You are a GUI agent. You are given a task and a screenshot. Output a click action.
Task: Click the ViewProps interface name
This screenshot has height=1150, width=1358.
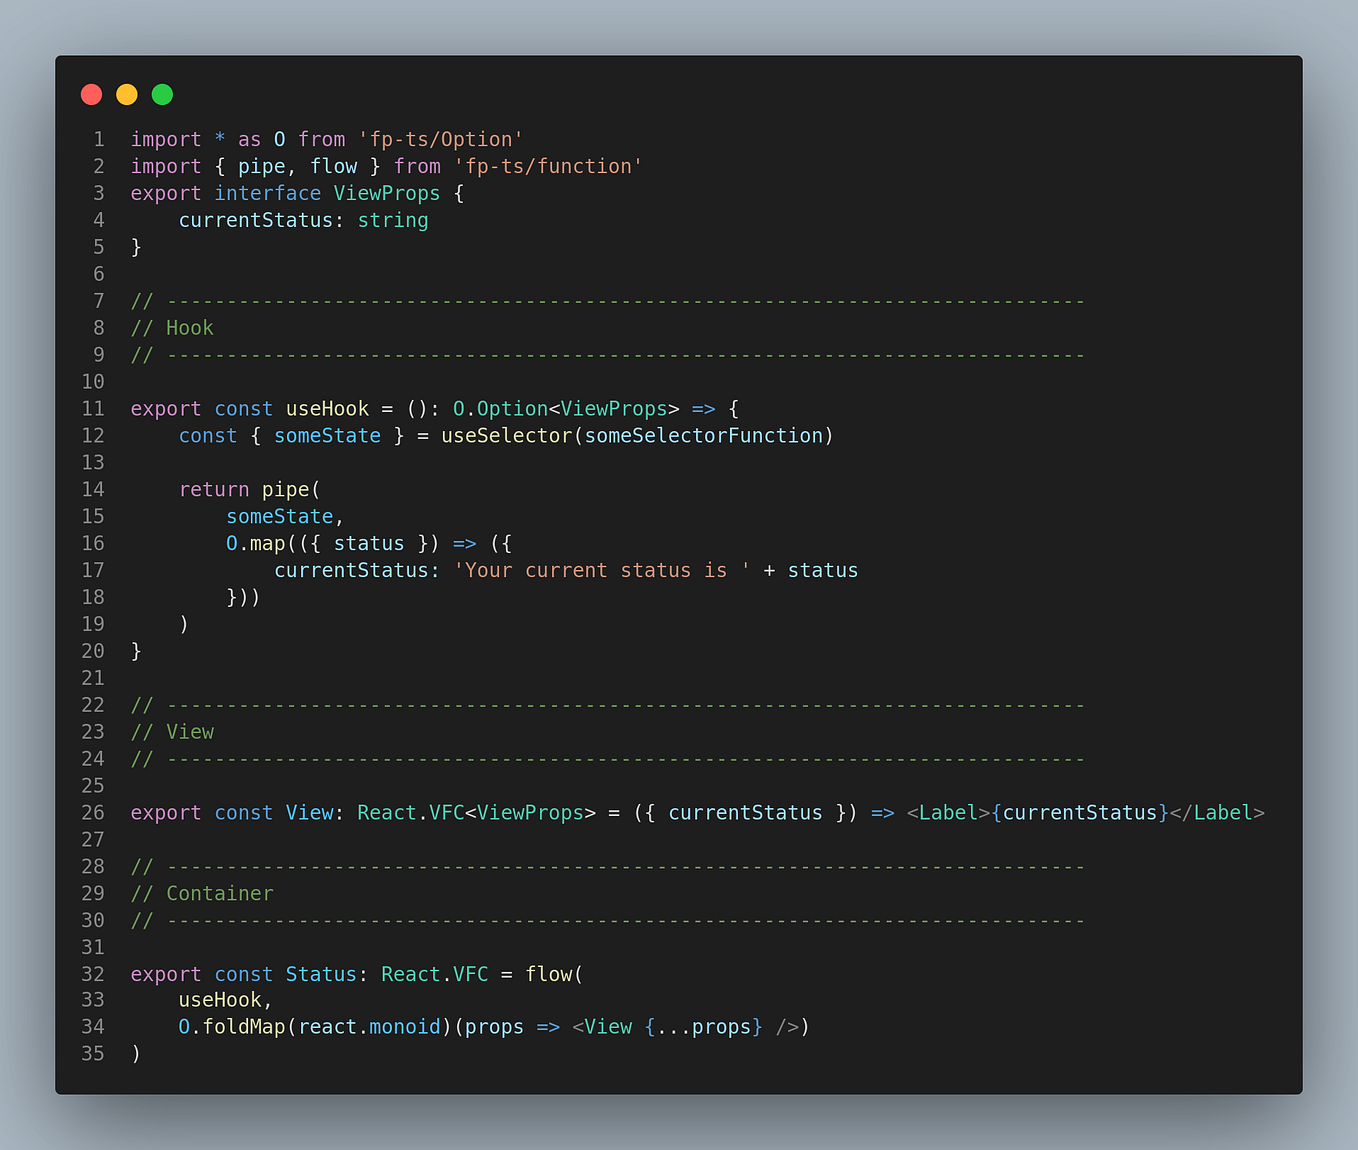(386, 193)
